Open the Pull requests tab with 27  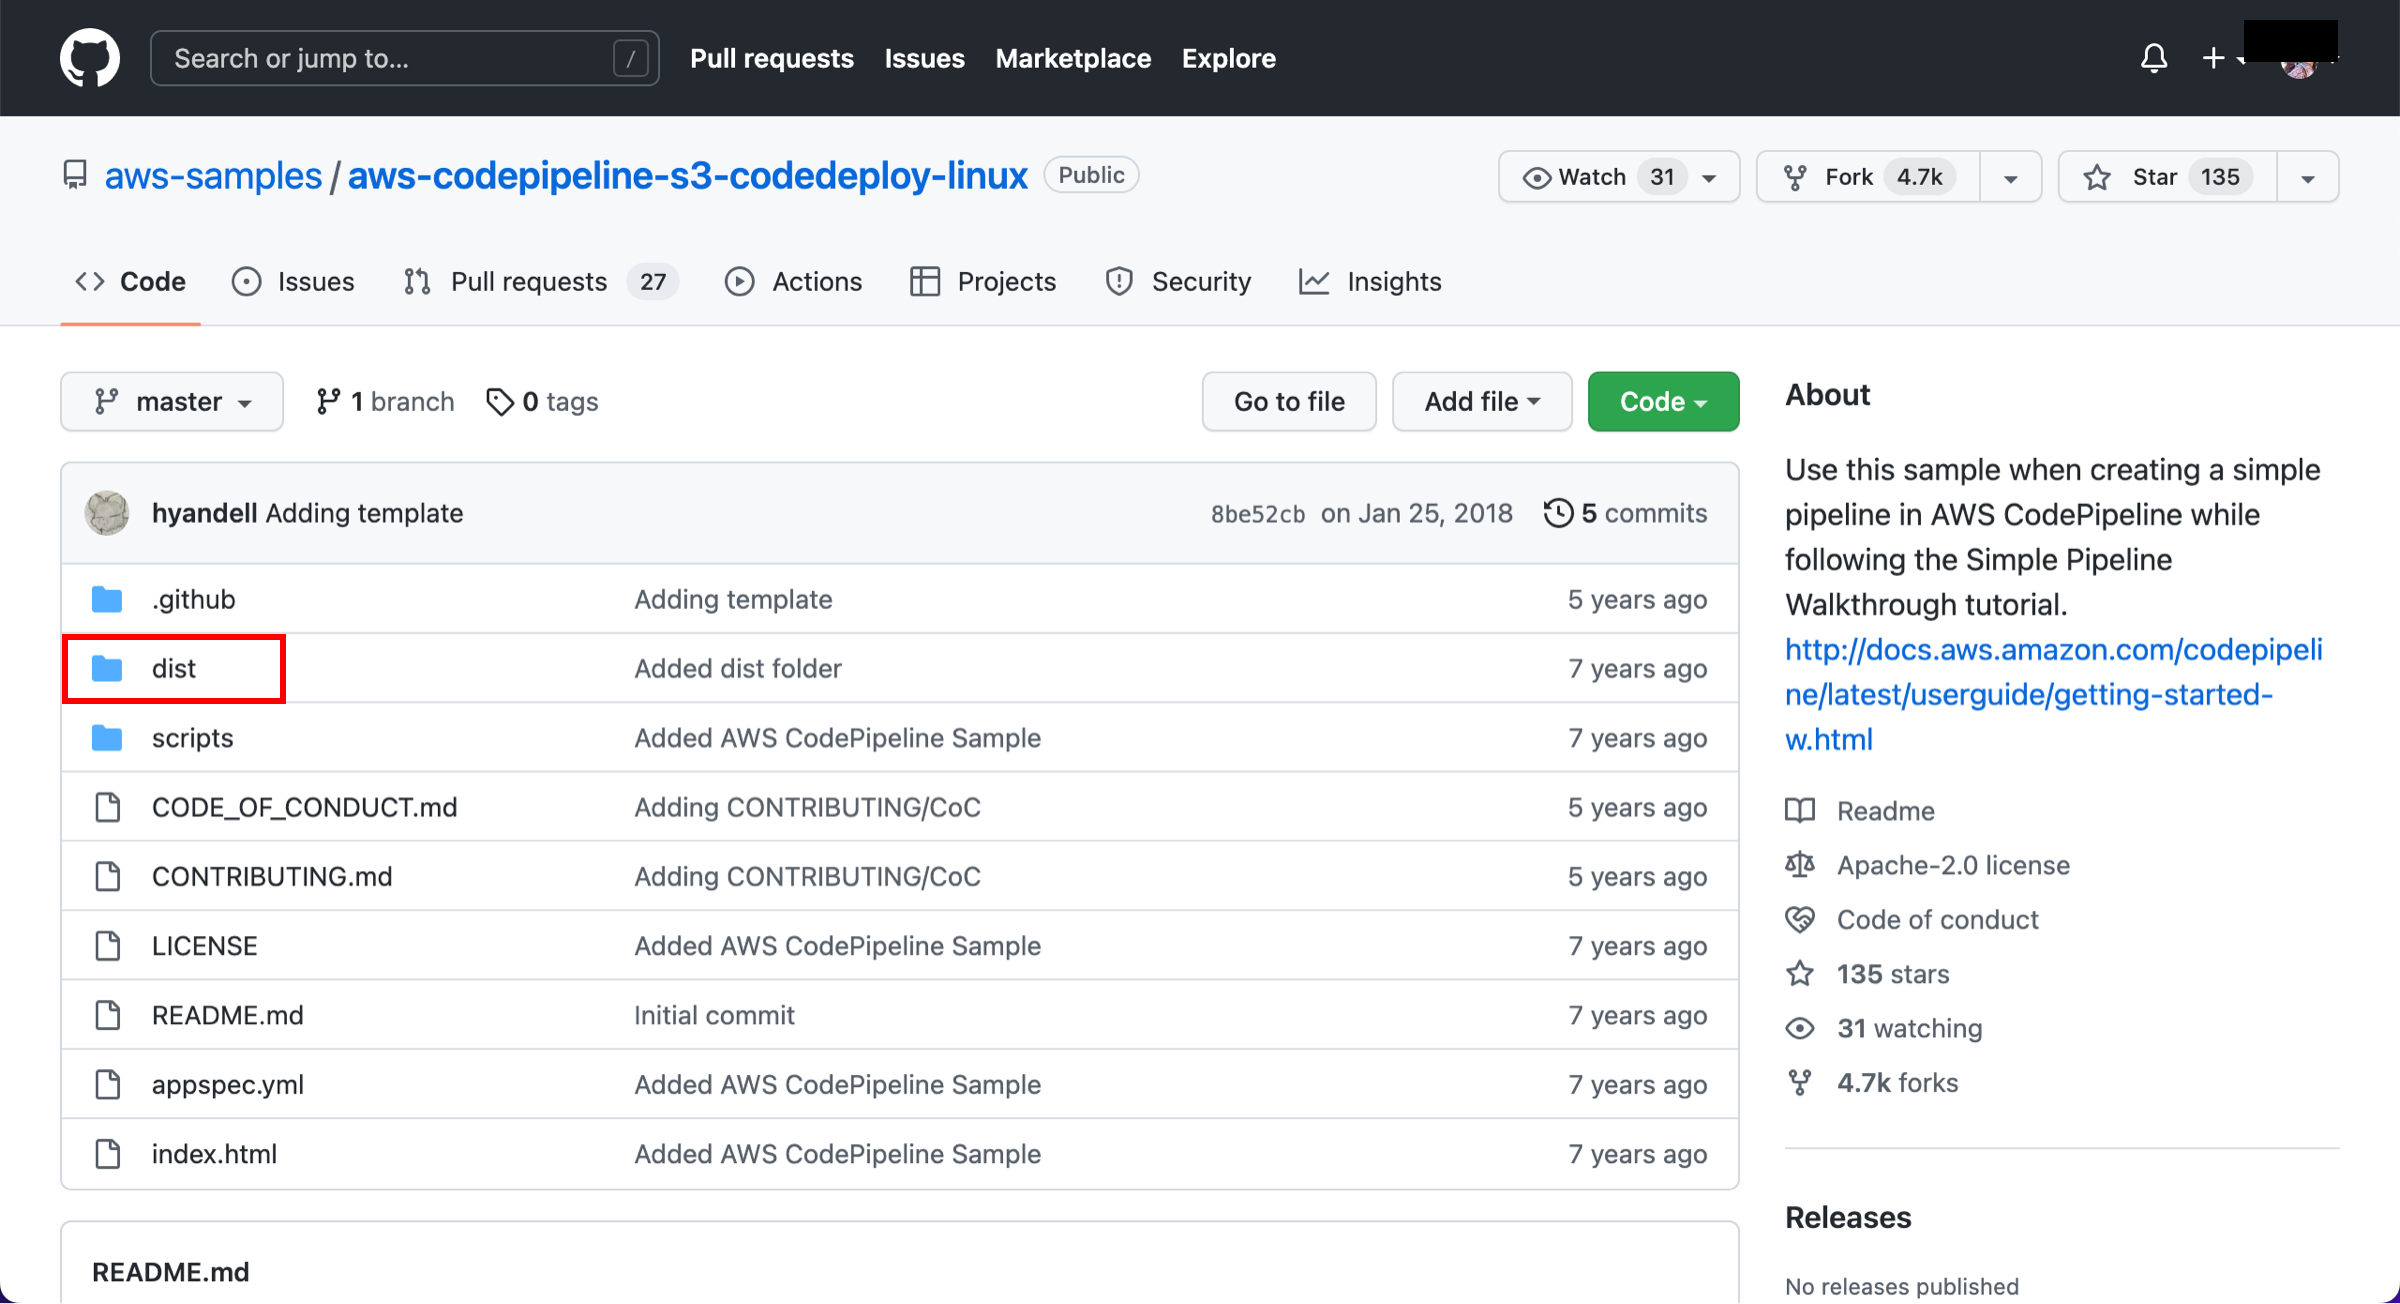click(x=540, y=282)
